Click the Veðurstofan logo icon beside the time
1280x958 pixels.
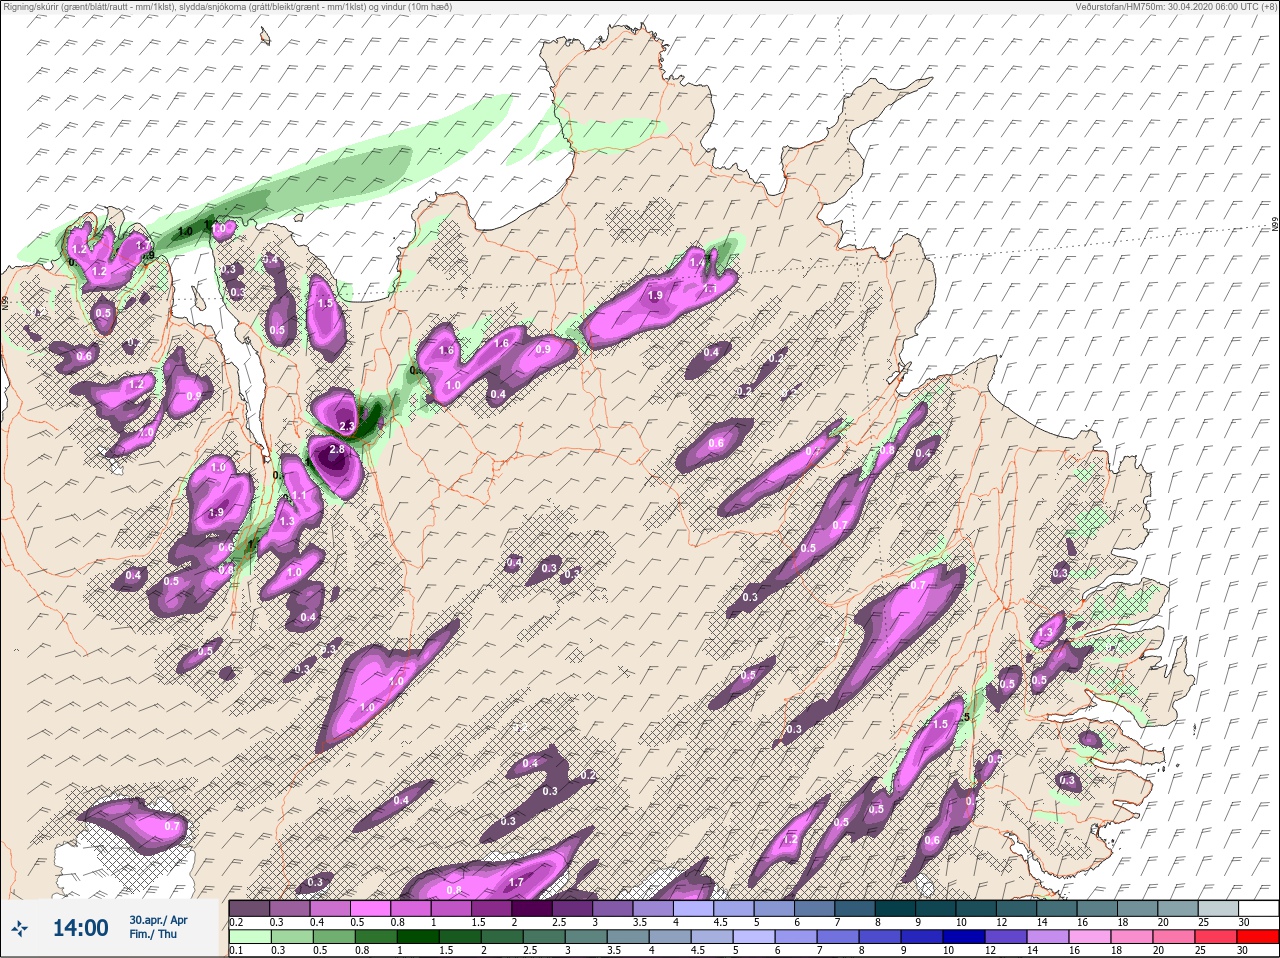point(19,929)
